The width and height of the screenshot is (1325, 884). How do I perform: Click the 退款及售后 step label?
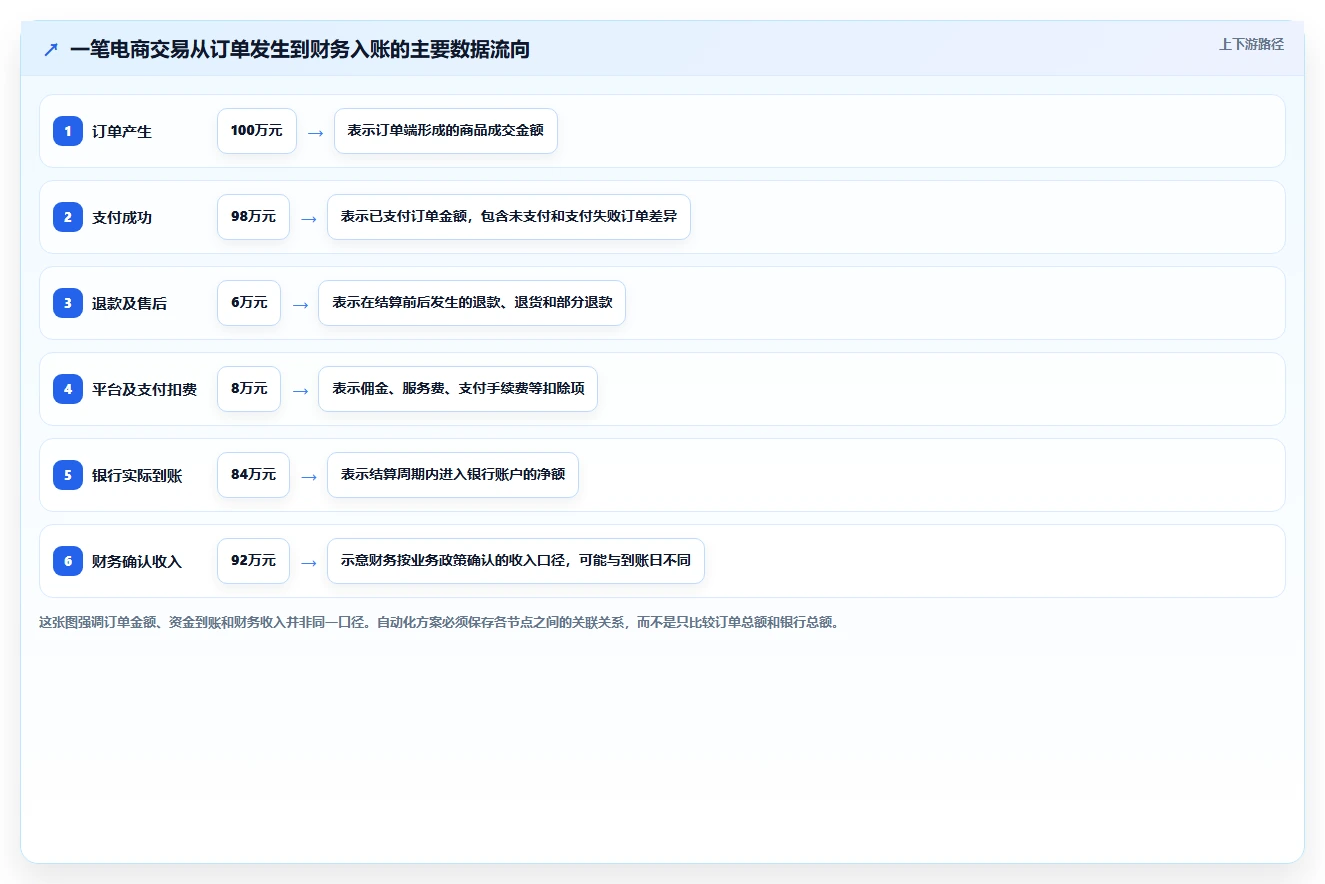point(129,303)
